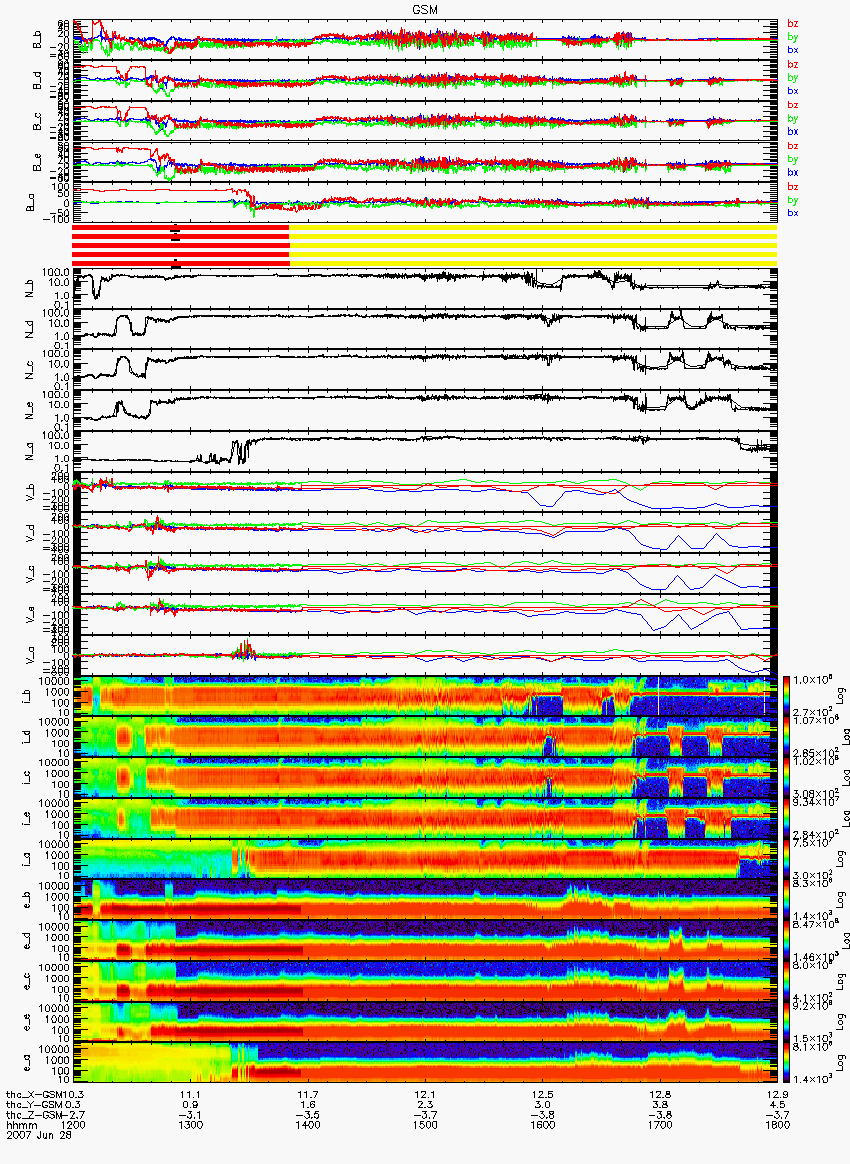Select the B_b magnetic field panel label
This screenshot has width=850, height=1164.
[x=37, y=39]
